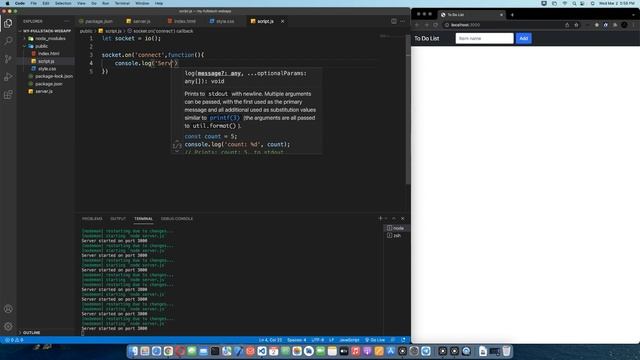
Task: Select script.js in the Explorer tree
Action: [x=45, y=61]
